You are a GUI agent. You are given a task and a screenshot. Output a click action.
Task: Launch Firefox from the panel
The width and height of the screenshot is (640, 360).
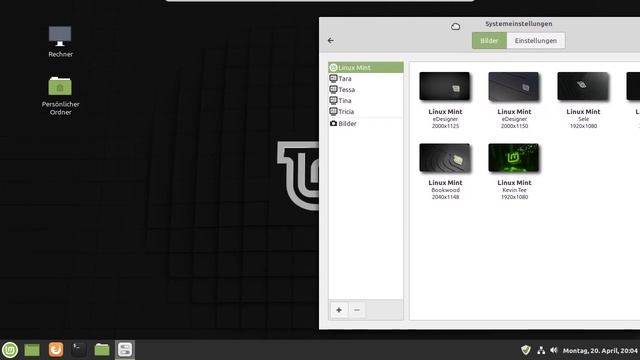(x=56, y=350)
